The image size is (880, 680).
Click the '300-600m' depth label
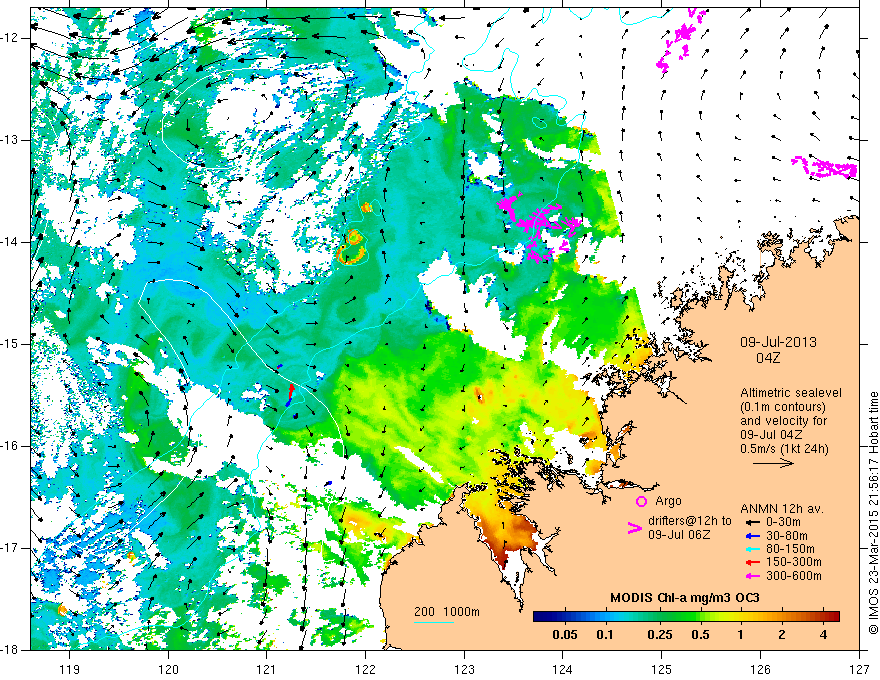click(x=794, y=576)
